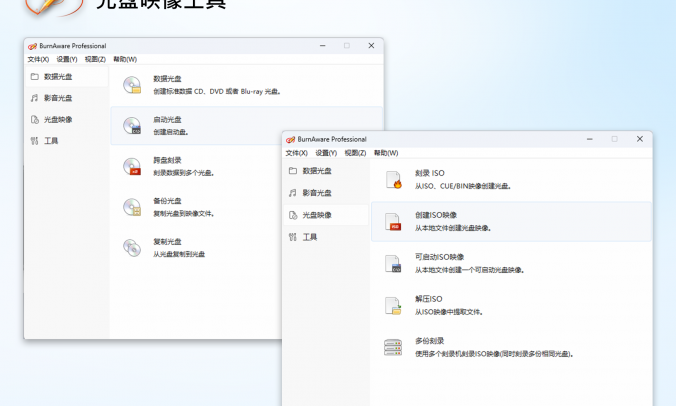The width and height of the screenshot is (676, 406).
Task: Click the 数据光盘 disc icon in back window list
Action: [x=132, y=85]
